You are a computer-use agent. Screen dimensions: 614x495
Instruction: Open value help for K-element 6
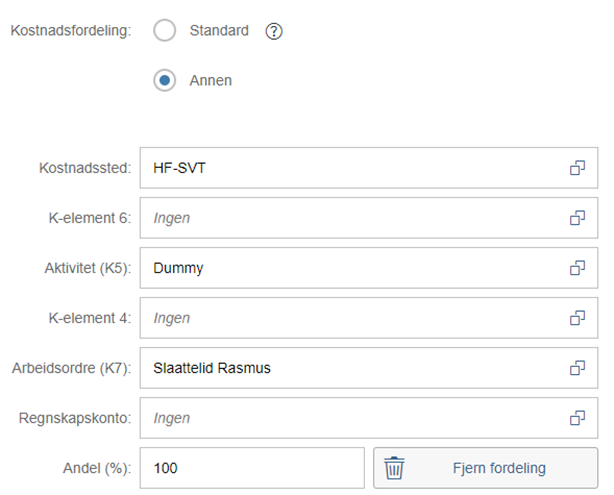tap(577, 218)
